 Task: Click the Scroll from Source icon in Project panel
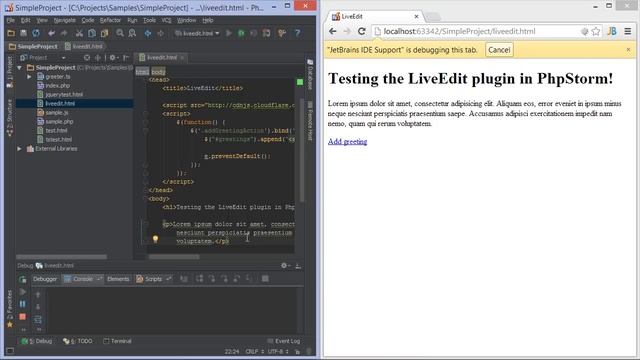tap(87, 58)
